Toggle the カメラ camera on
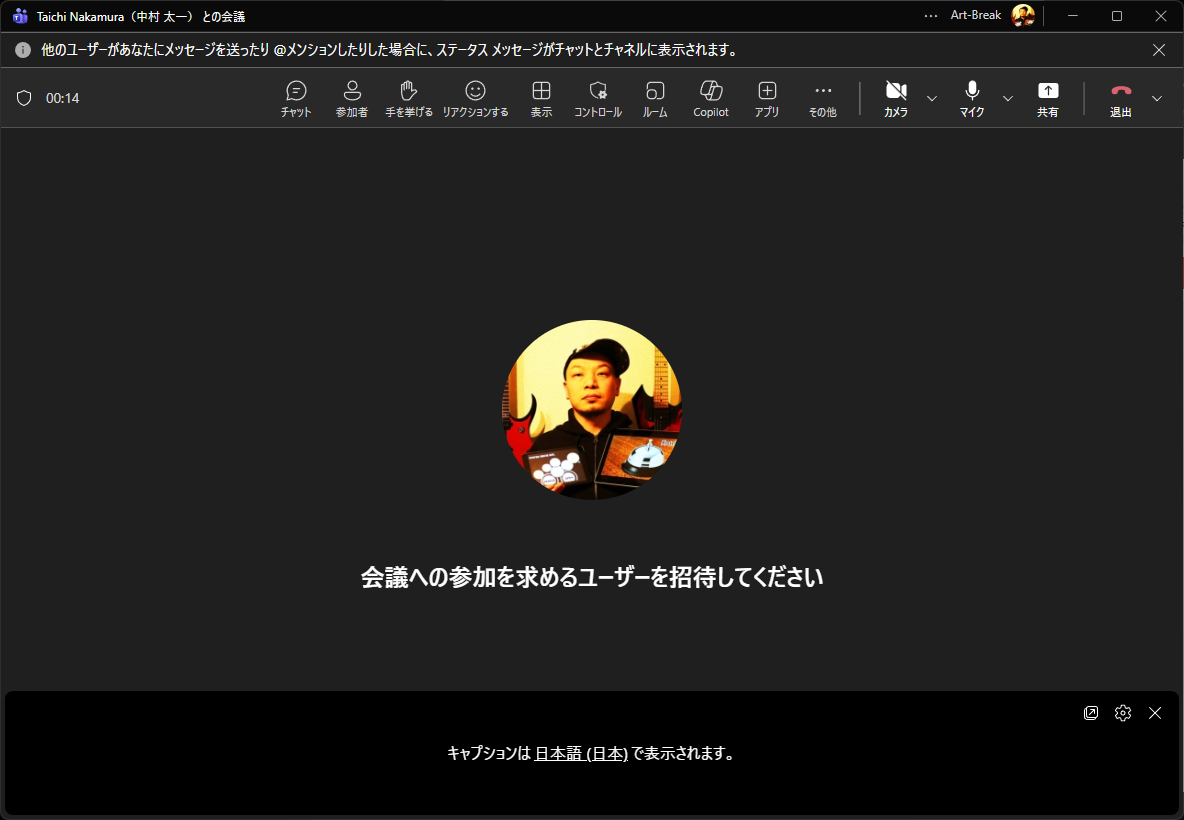1184x820 pixels. pyautogui.click(x=896, y=98)
